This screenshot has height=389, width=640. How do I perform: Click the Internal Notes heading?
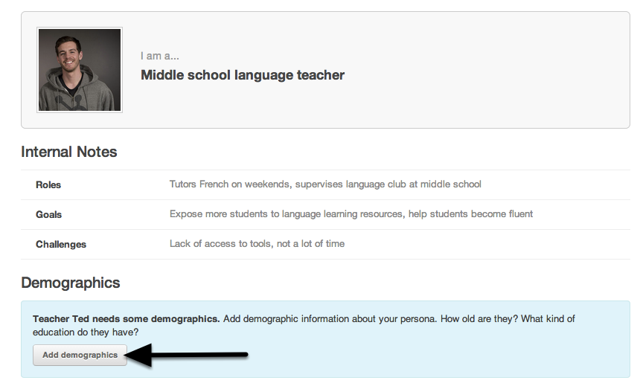(69, 152)
